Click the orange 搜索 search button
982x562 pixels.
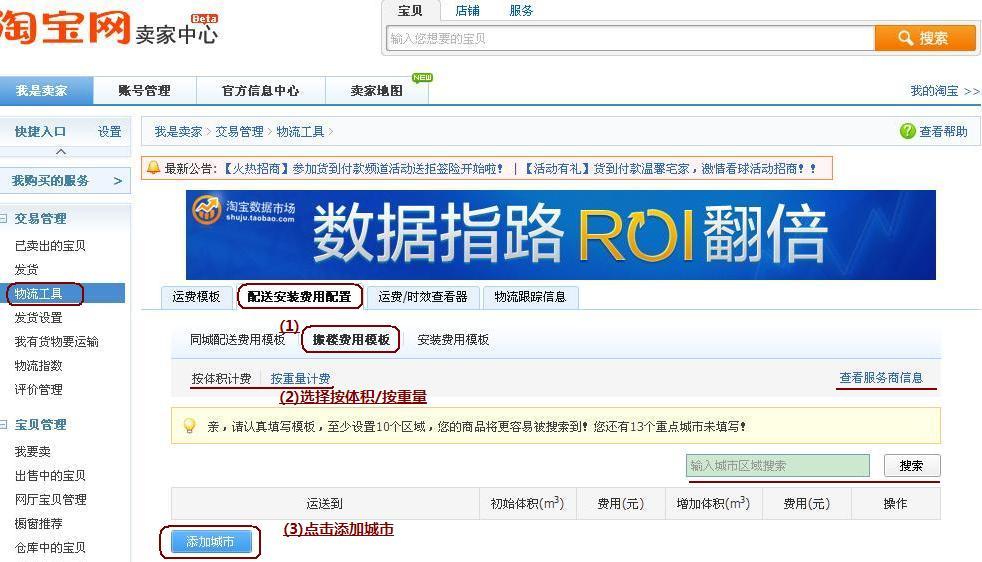(x=924, y=38)
